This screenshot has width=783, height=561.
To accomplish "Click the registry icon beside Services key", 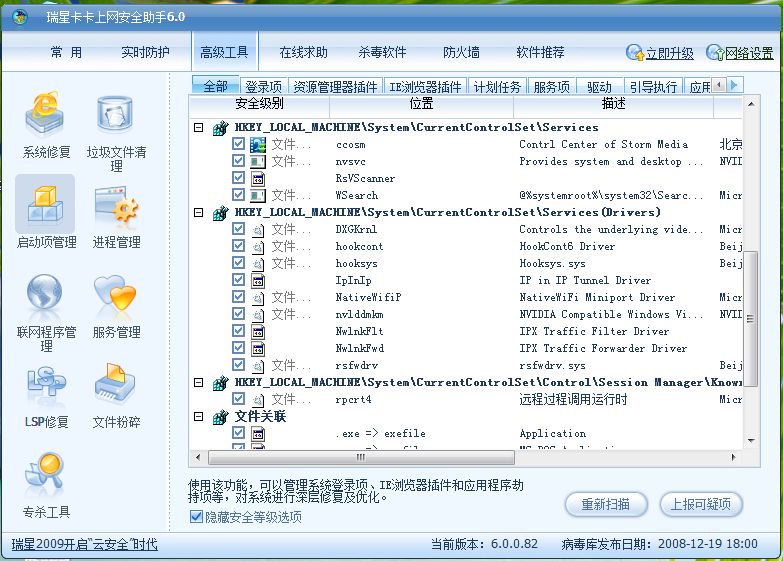I will pyautogui.click(x=220, y=128).
